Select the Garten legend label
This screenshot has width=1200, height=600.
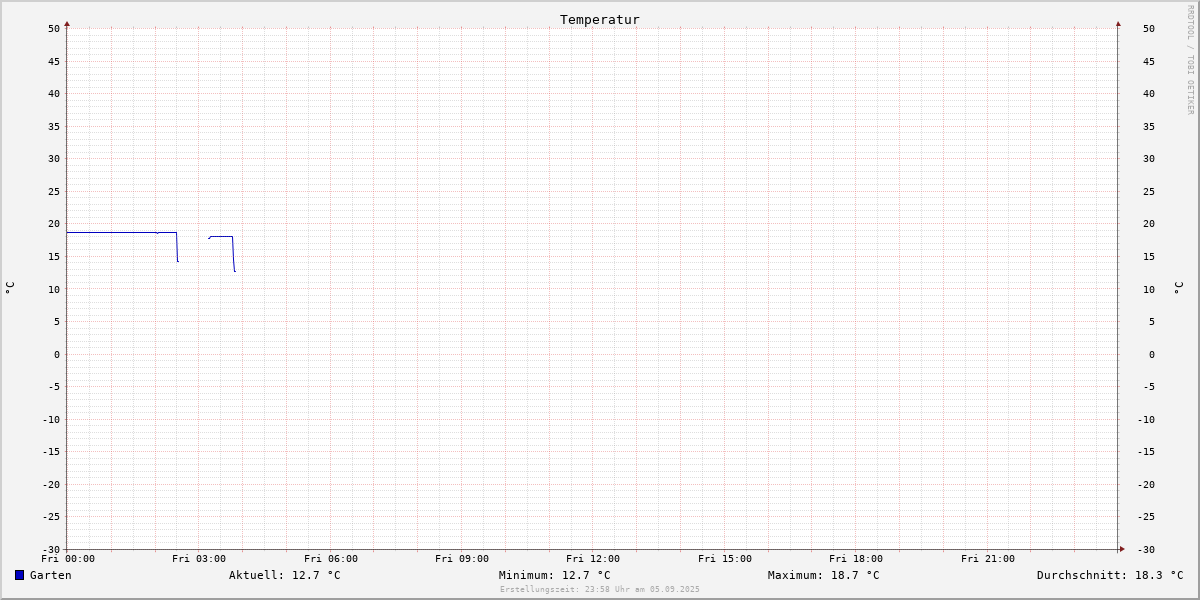click(51, 575)
